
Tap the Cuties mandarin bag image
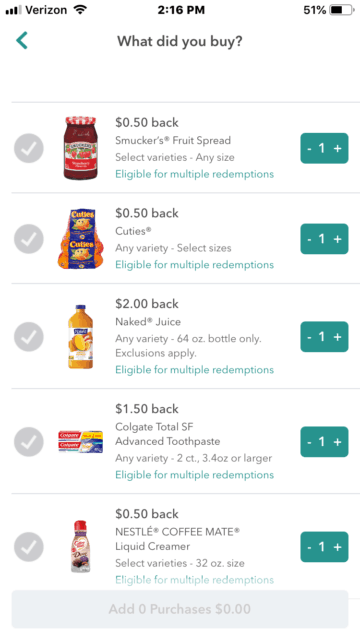(81, 239)
